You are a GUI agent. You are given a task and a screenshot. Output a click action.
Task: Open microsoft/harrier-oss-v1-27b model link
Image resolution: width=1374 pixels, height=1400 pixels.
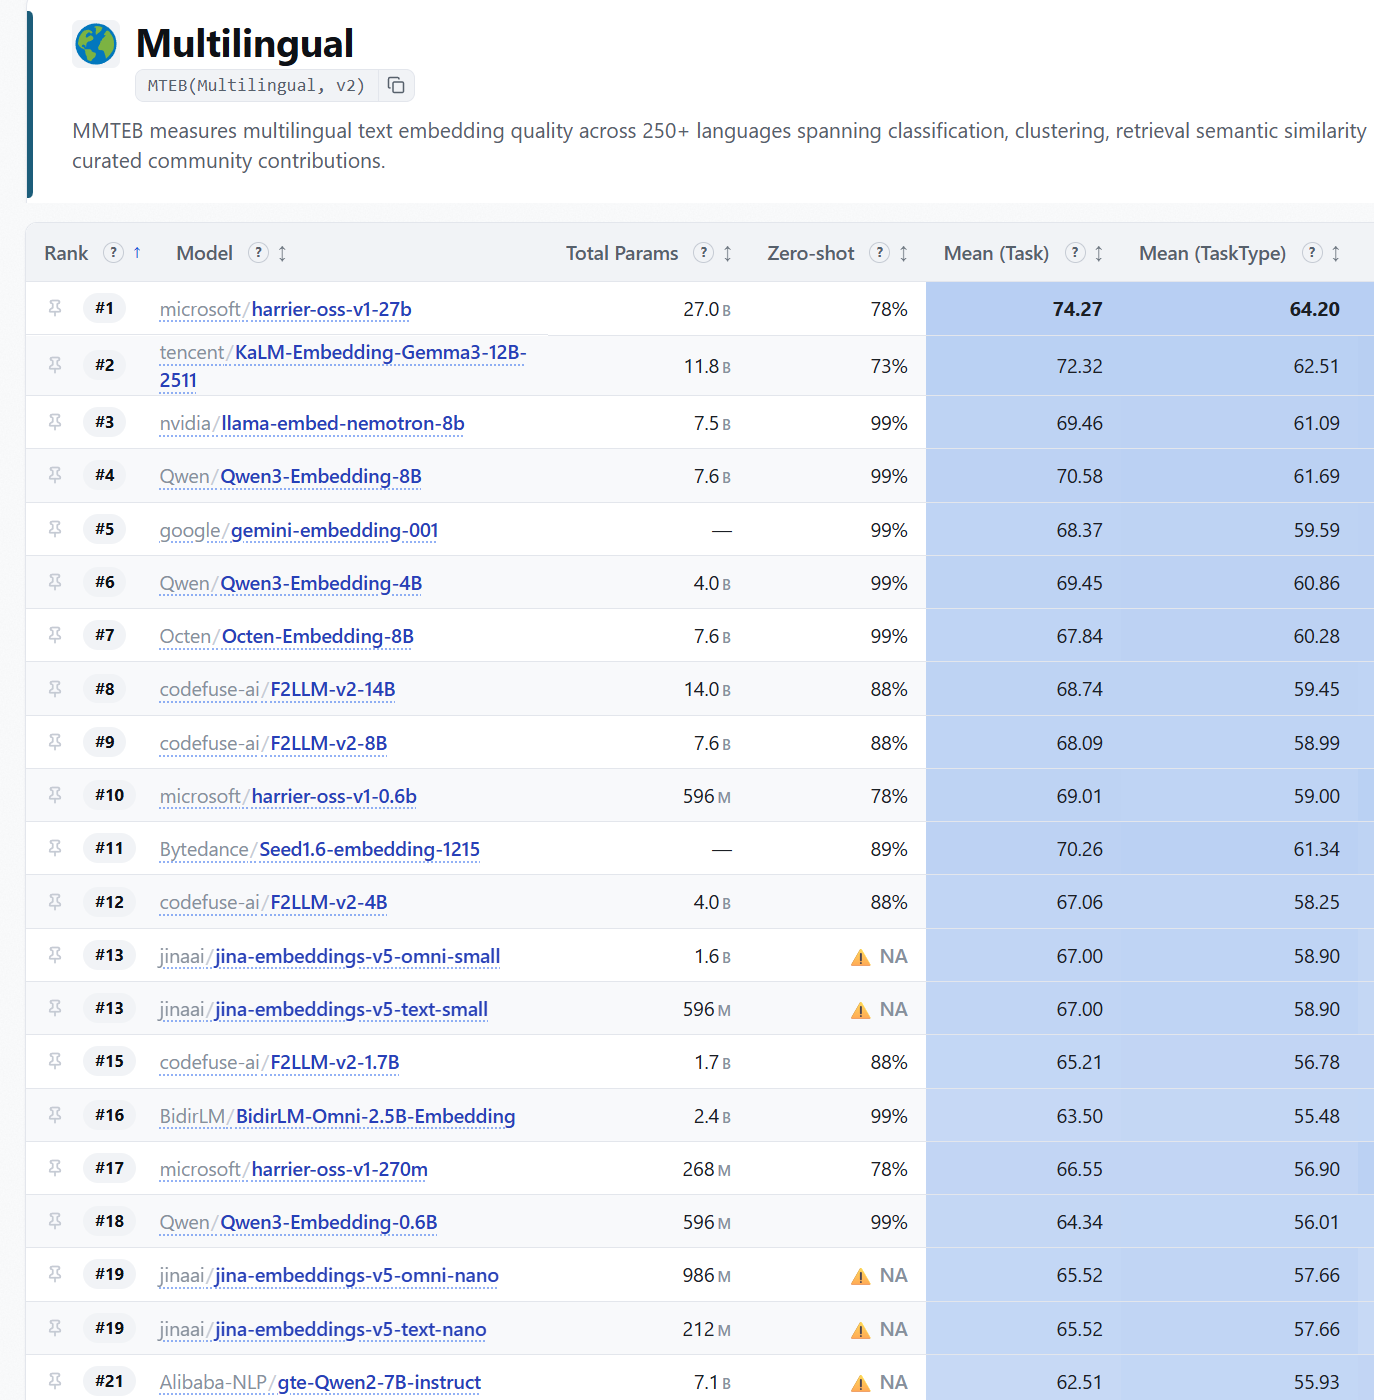[x=285, y=309]
